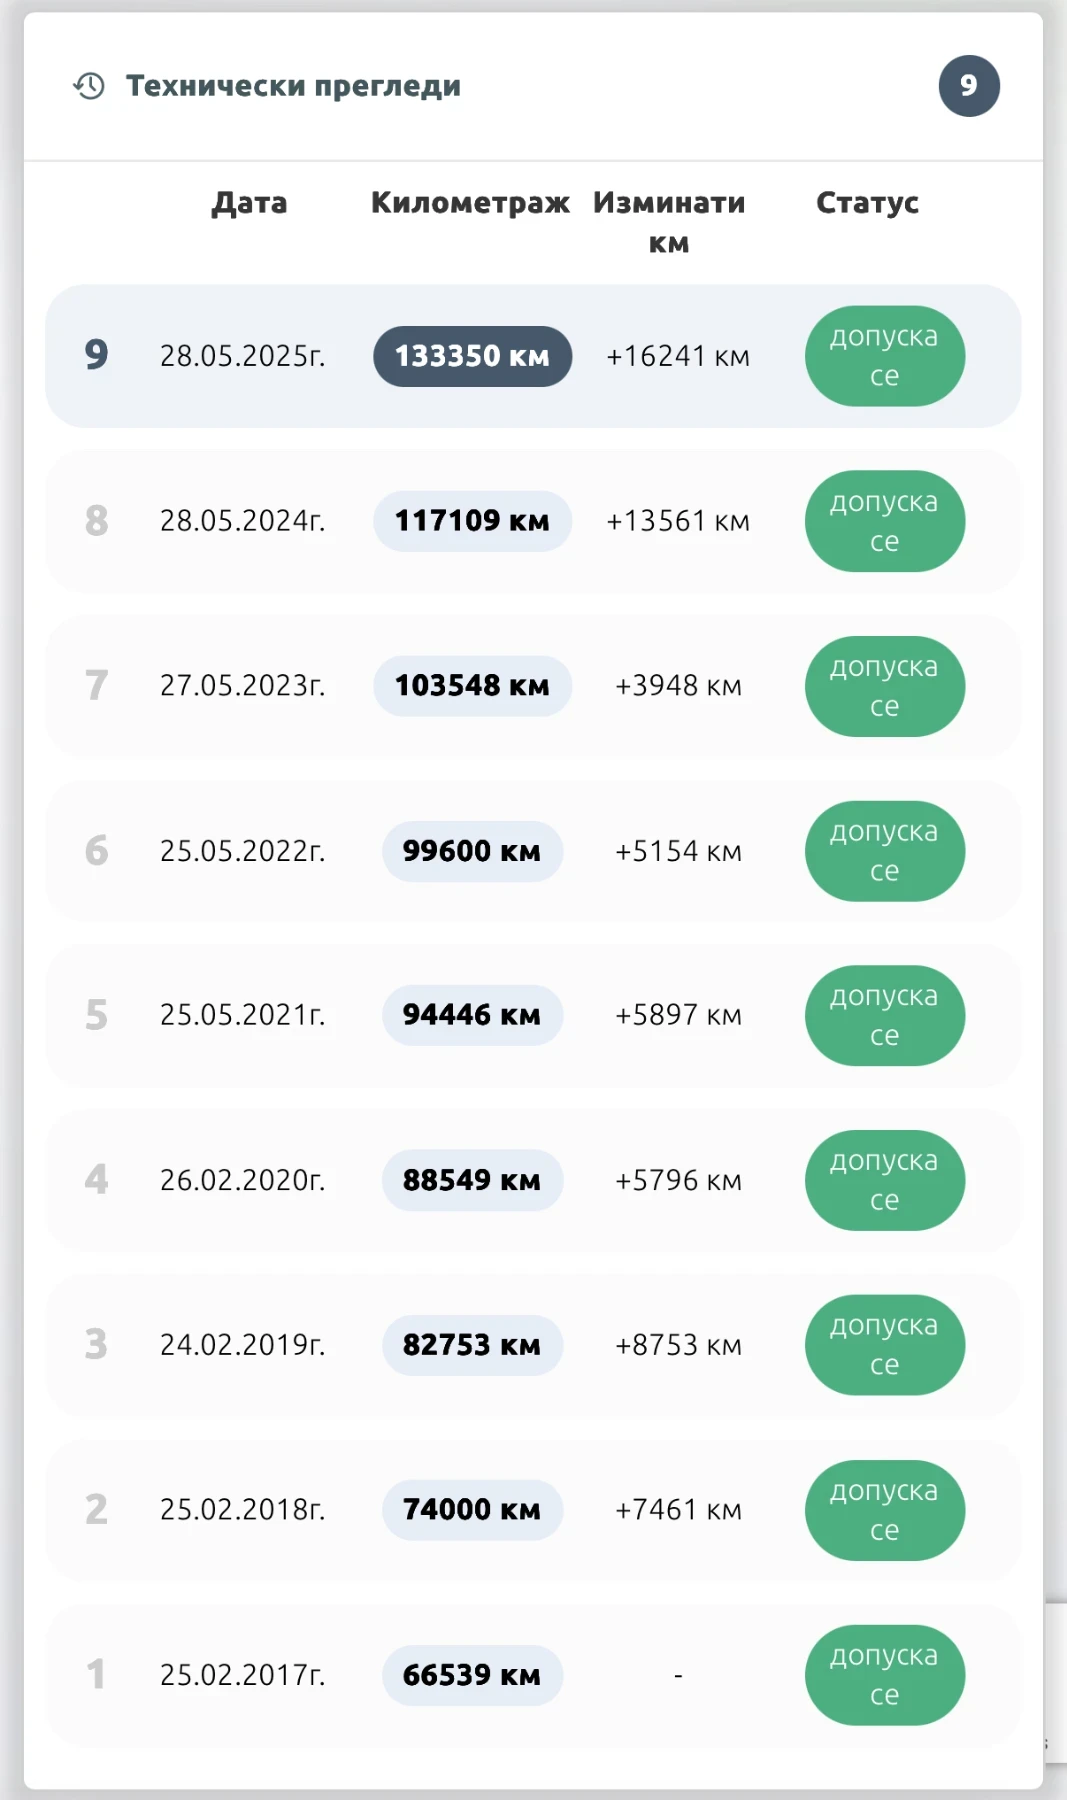
Task: Select the 99600 км mileage pill
Action: (472, 851)
